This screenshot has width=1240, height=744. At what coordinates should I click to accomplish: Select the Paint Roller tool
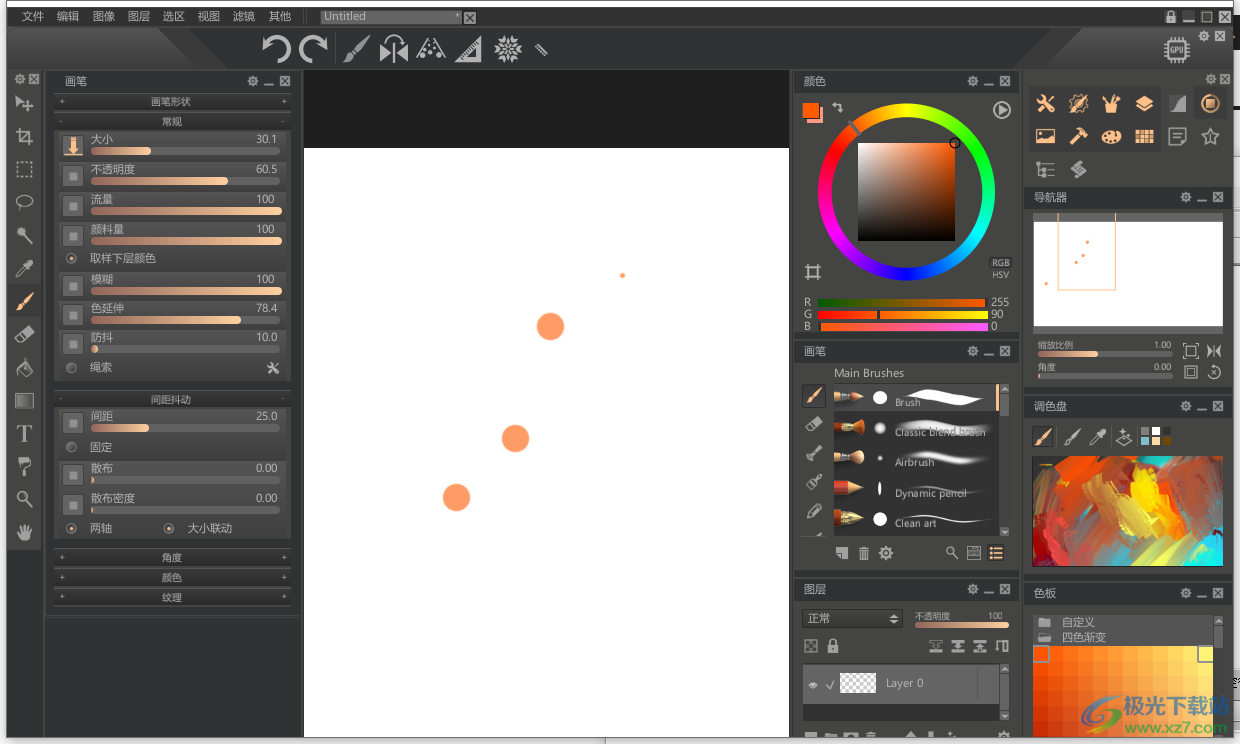click(x=25, y=466)
